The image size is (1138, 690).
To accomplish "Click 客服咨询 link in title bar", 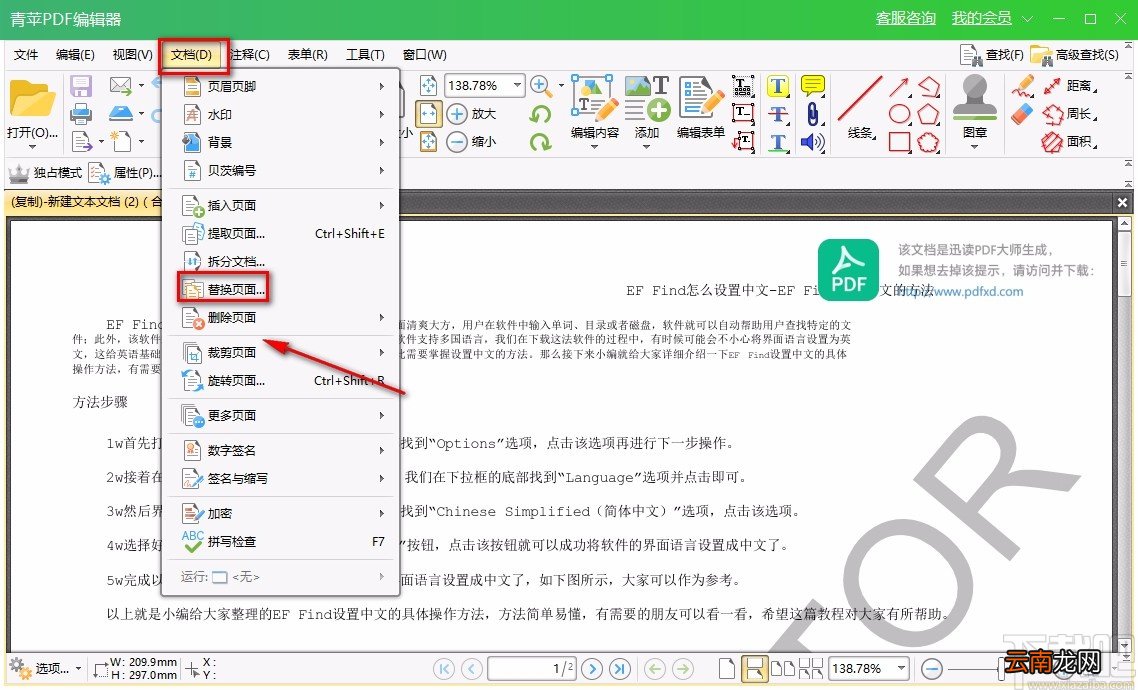I will tap(906, 18).
